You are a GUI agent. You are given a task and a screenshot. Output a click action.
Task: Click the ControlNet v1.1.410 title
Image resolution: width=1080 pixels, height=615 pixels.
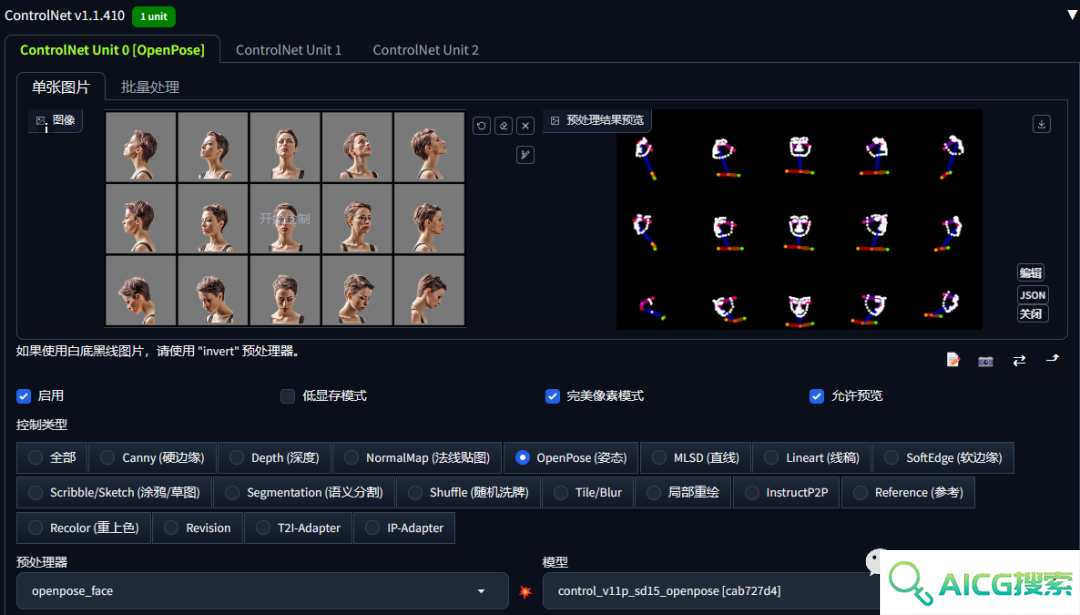65,15
